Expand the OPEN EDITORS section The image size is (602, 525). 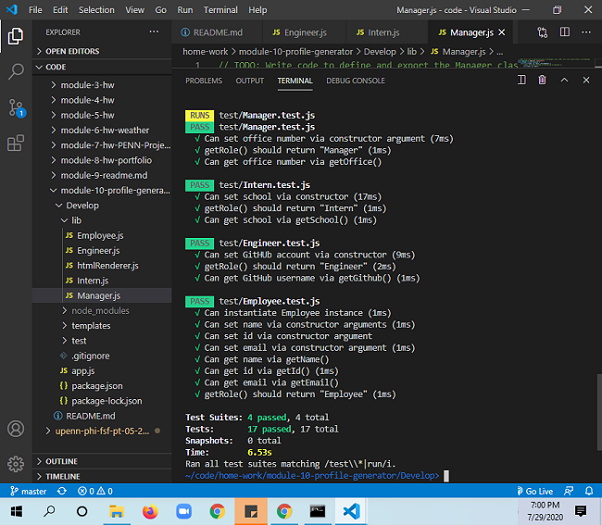(102, 51)
